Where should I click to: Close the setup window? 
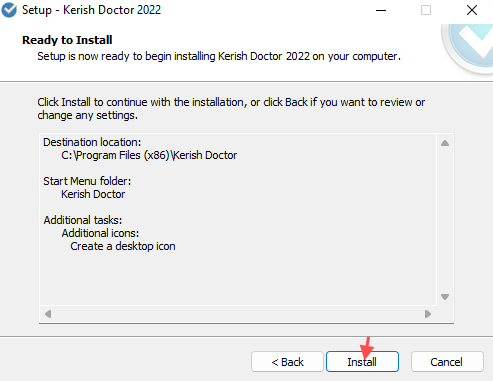pyautogui.click(x=472, y=10)
